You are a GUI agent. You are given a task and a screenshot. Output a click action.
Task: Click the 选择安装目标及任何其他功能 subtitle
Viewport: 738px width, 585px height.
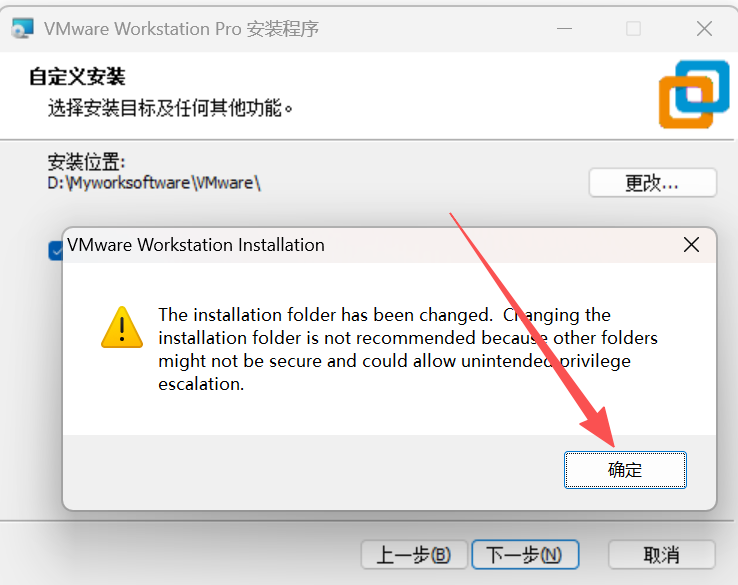coord(170,108)
